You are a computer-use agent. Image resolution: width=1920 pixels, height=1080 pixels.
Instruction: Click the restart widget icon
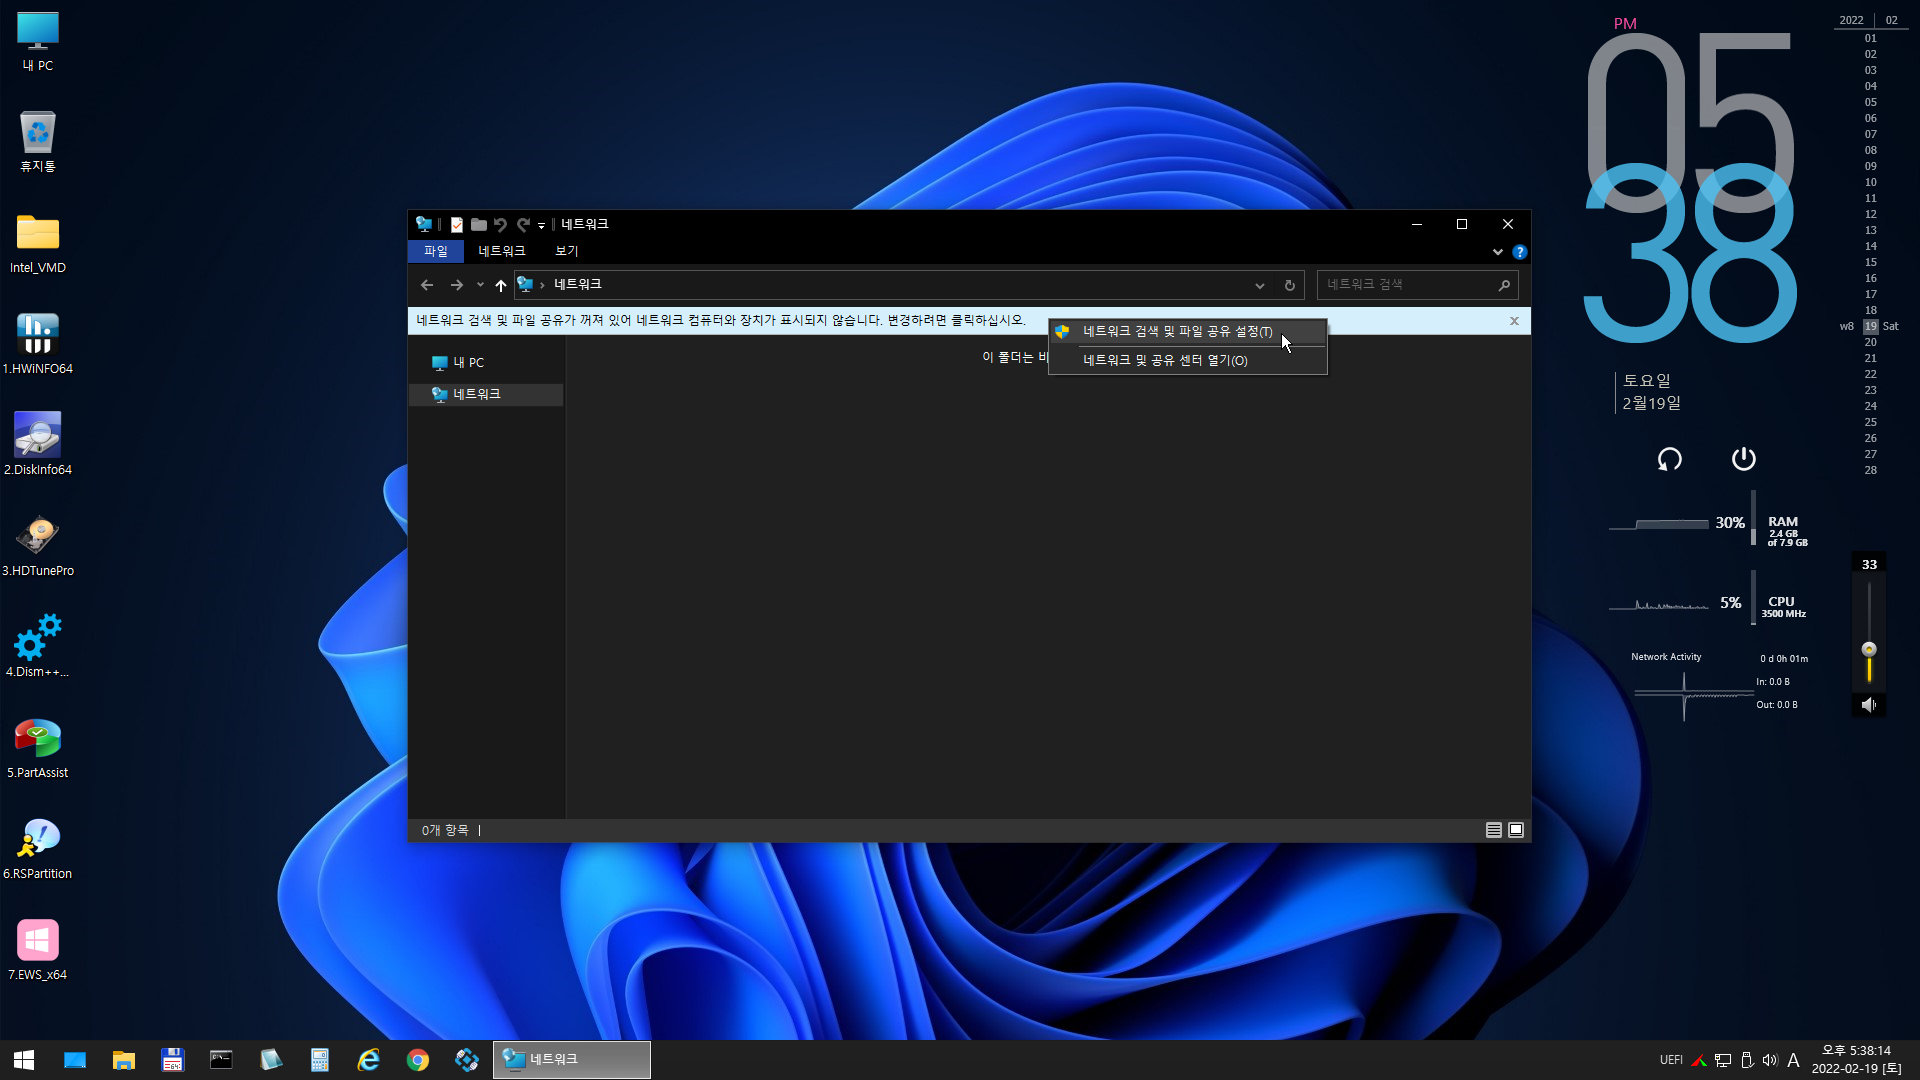pyautogui.click(x=1670, y=459)
